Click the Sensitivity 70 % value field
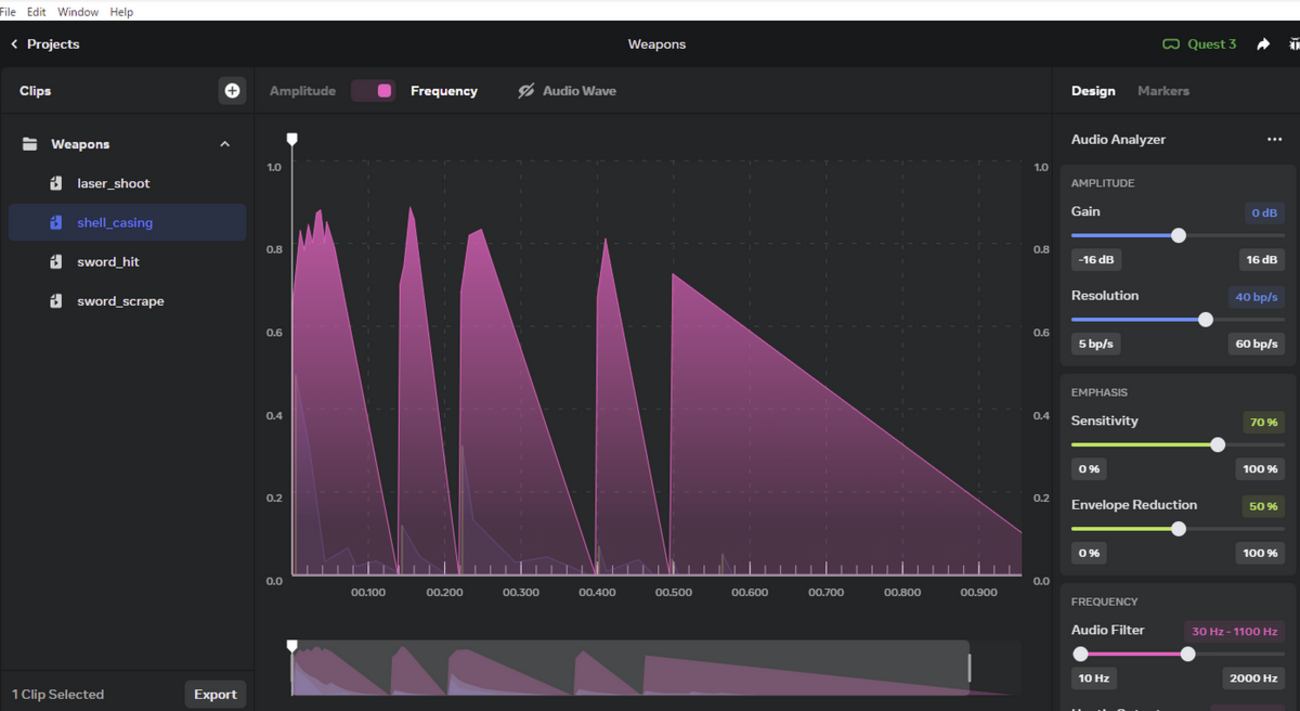The image size is (1300, 711). click(x=1263, y=422)
